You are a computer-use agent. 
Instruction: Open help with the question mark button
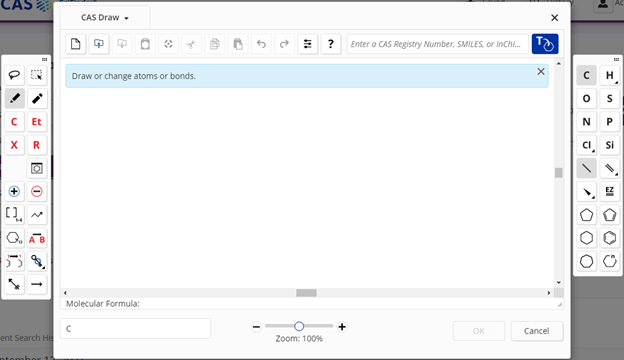(x=331, y=44)
